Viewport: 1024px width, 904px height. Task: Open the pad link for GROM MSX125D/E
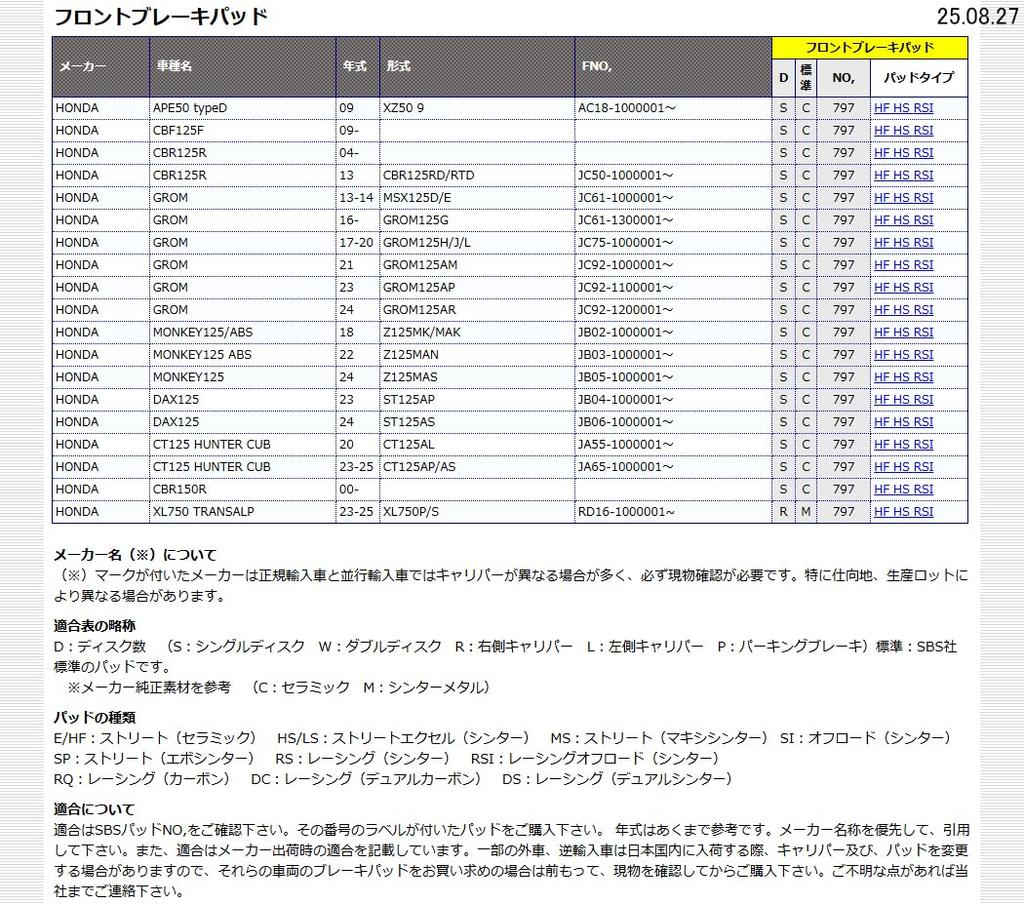tap(903, 198)
